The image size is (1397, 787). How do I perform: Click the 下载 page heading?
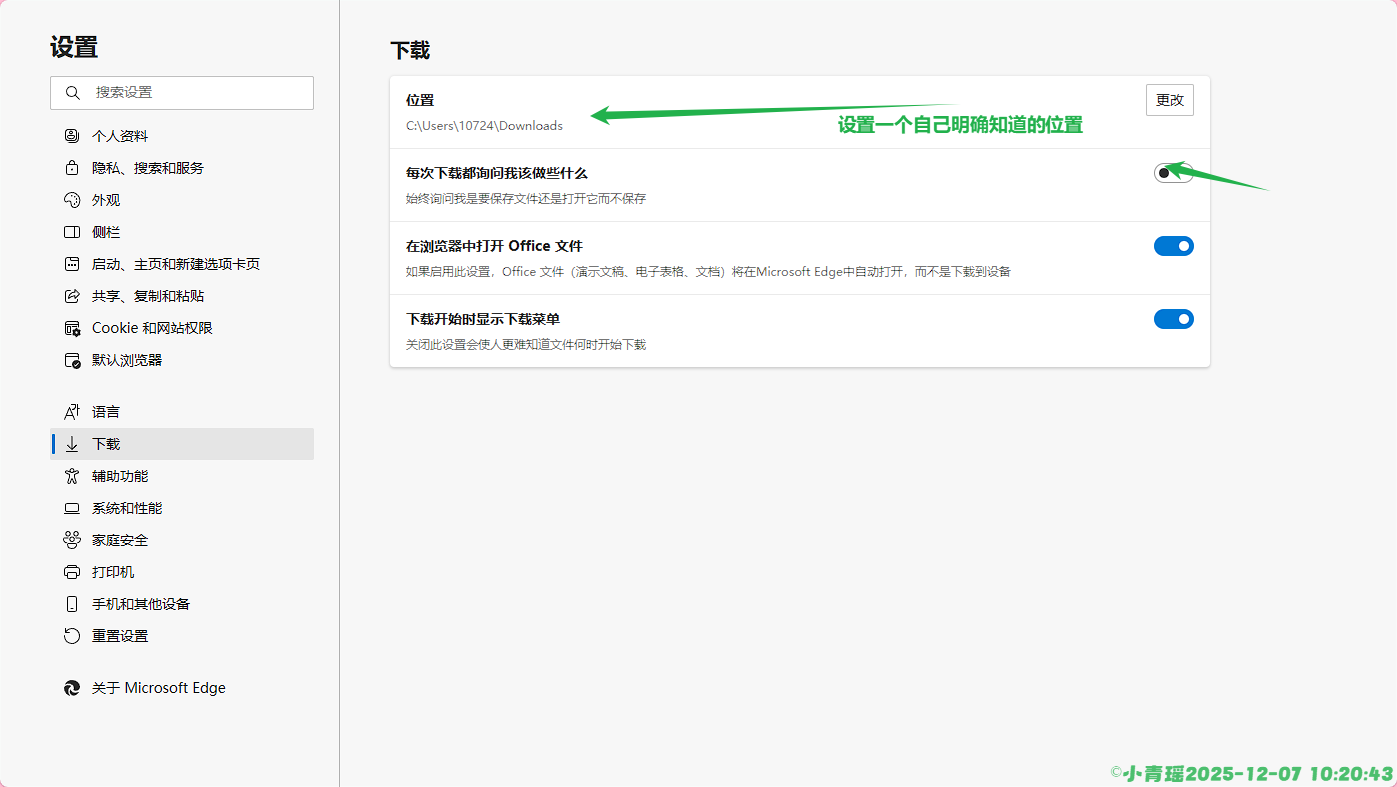click(x=410, y=51)
